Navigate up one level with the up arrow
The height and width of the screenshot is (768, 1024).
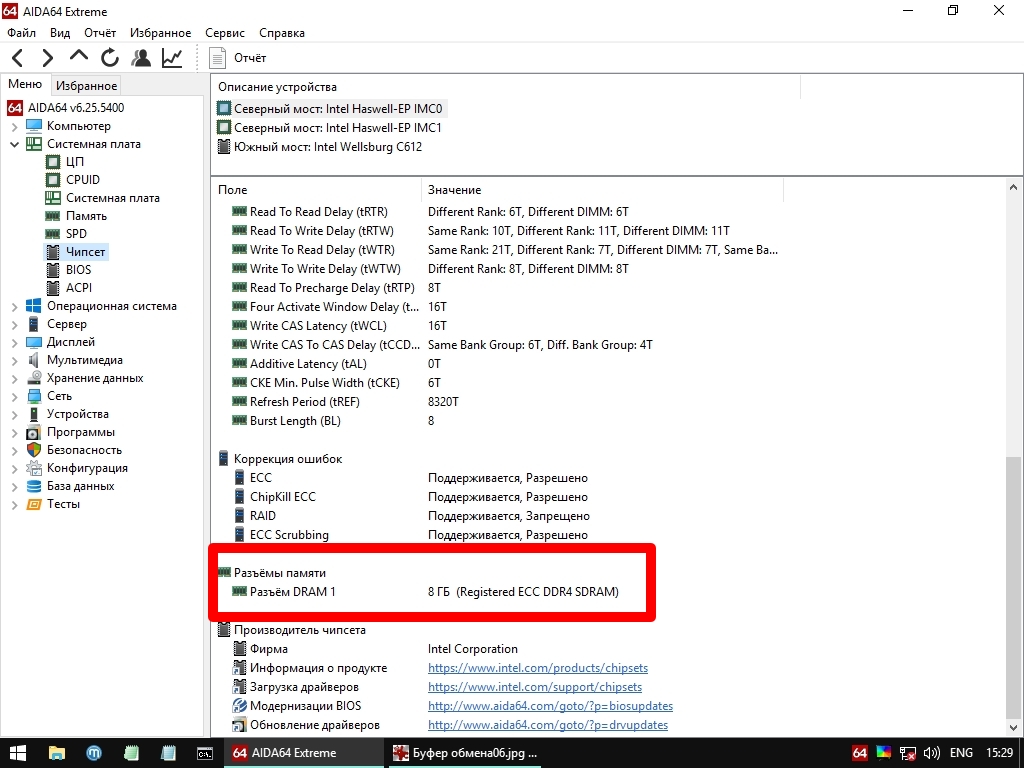pos(78,57)
